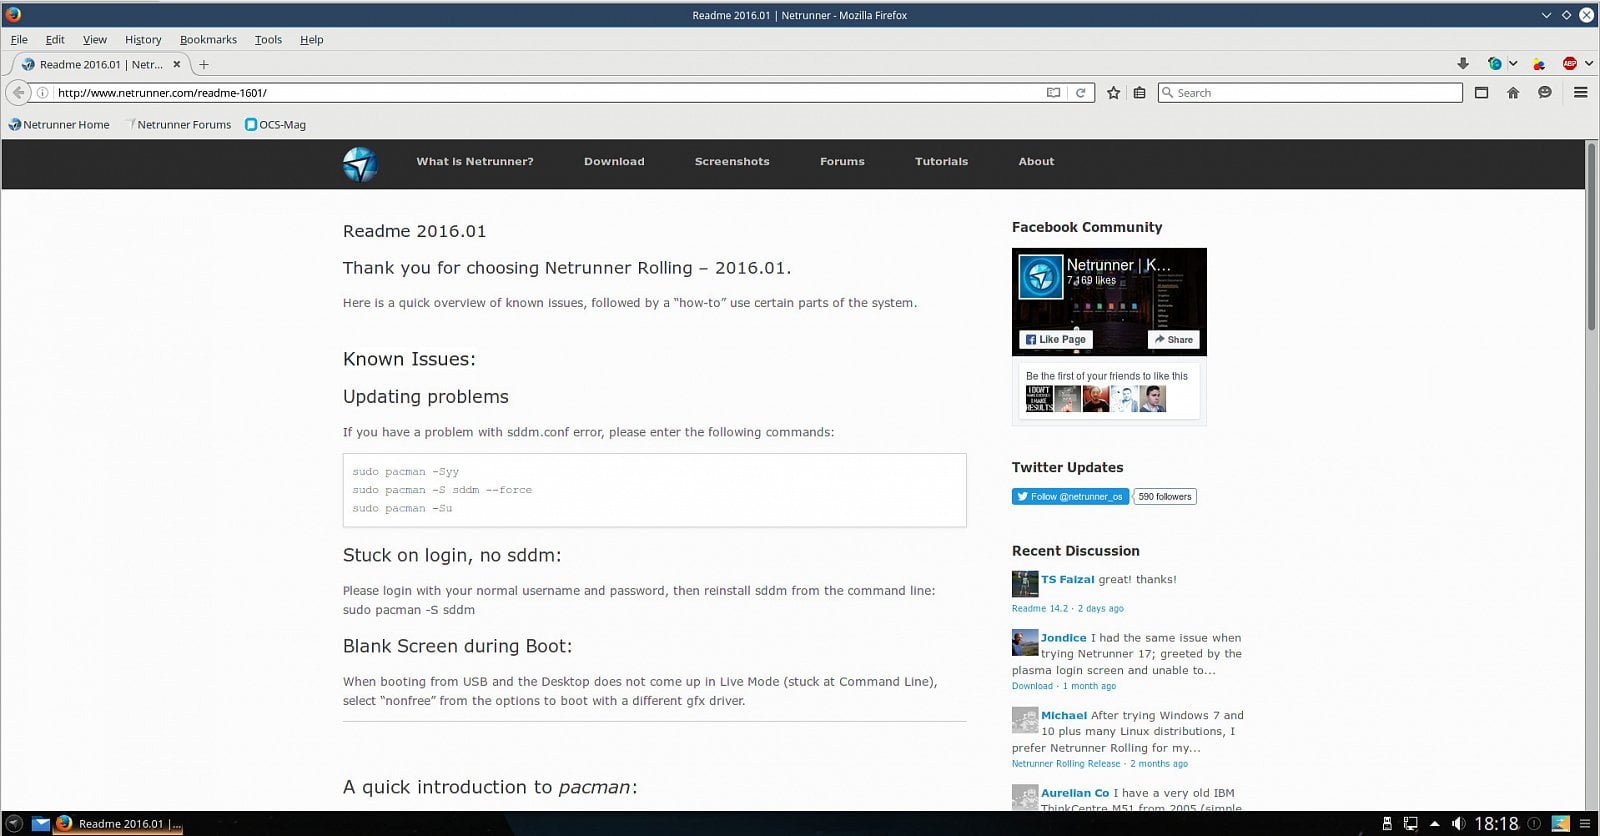Open Netrunner Home bookmark
The height and width of the screenshot is (836, 1600).
(59, 125)
